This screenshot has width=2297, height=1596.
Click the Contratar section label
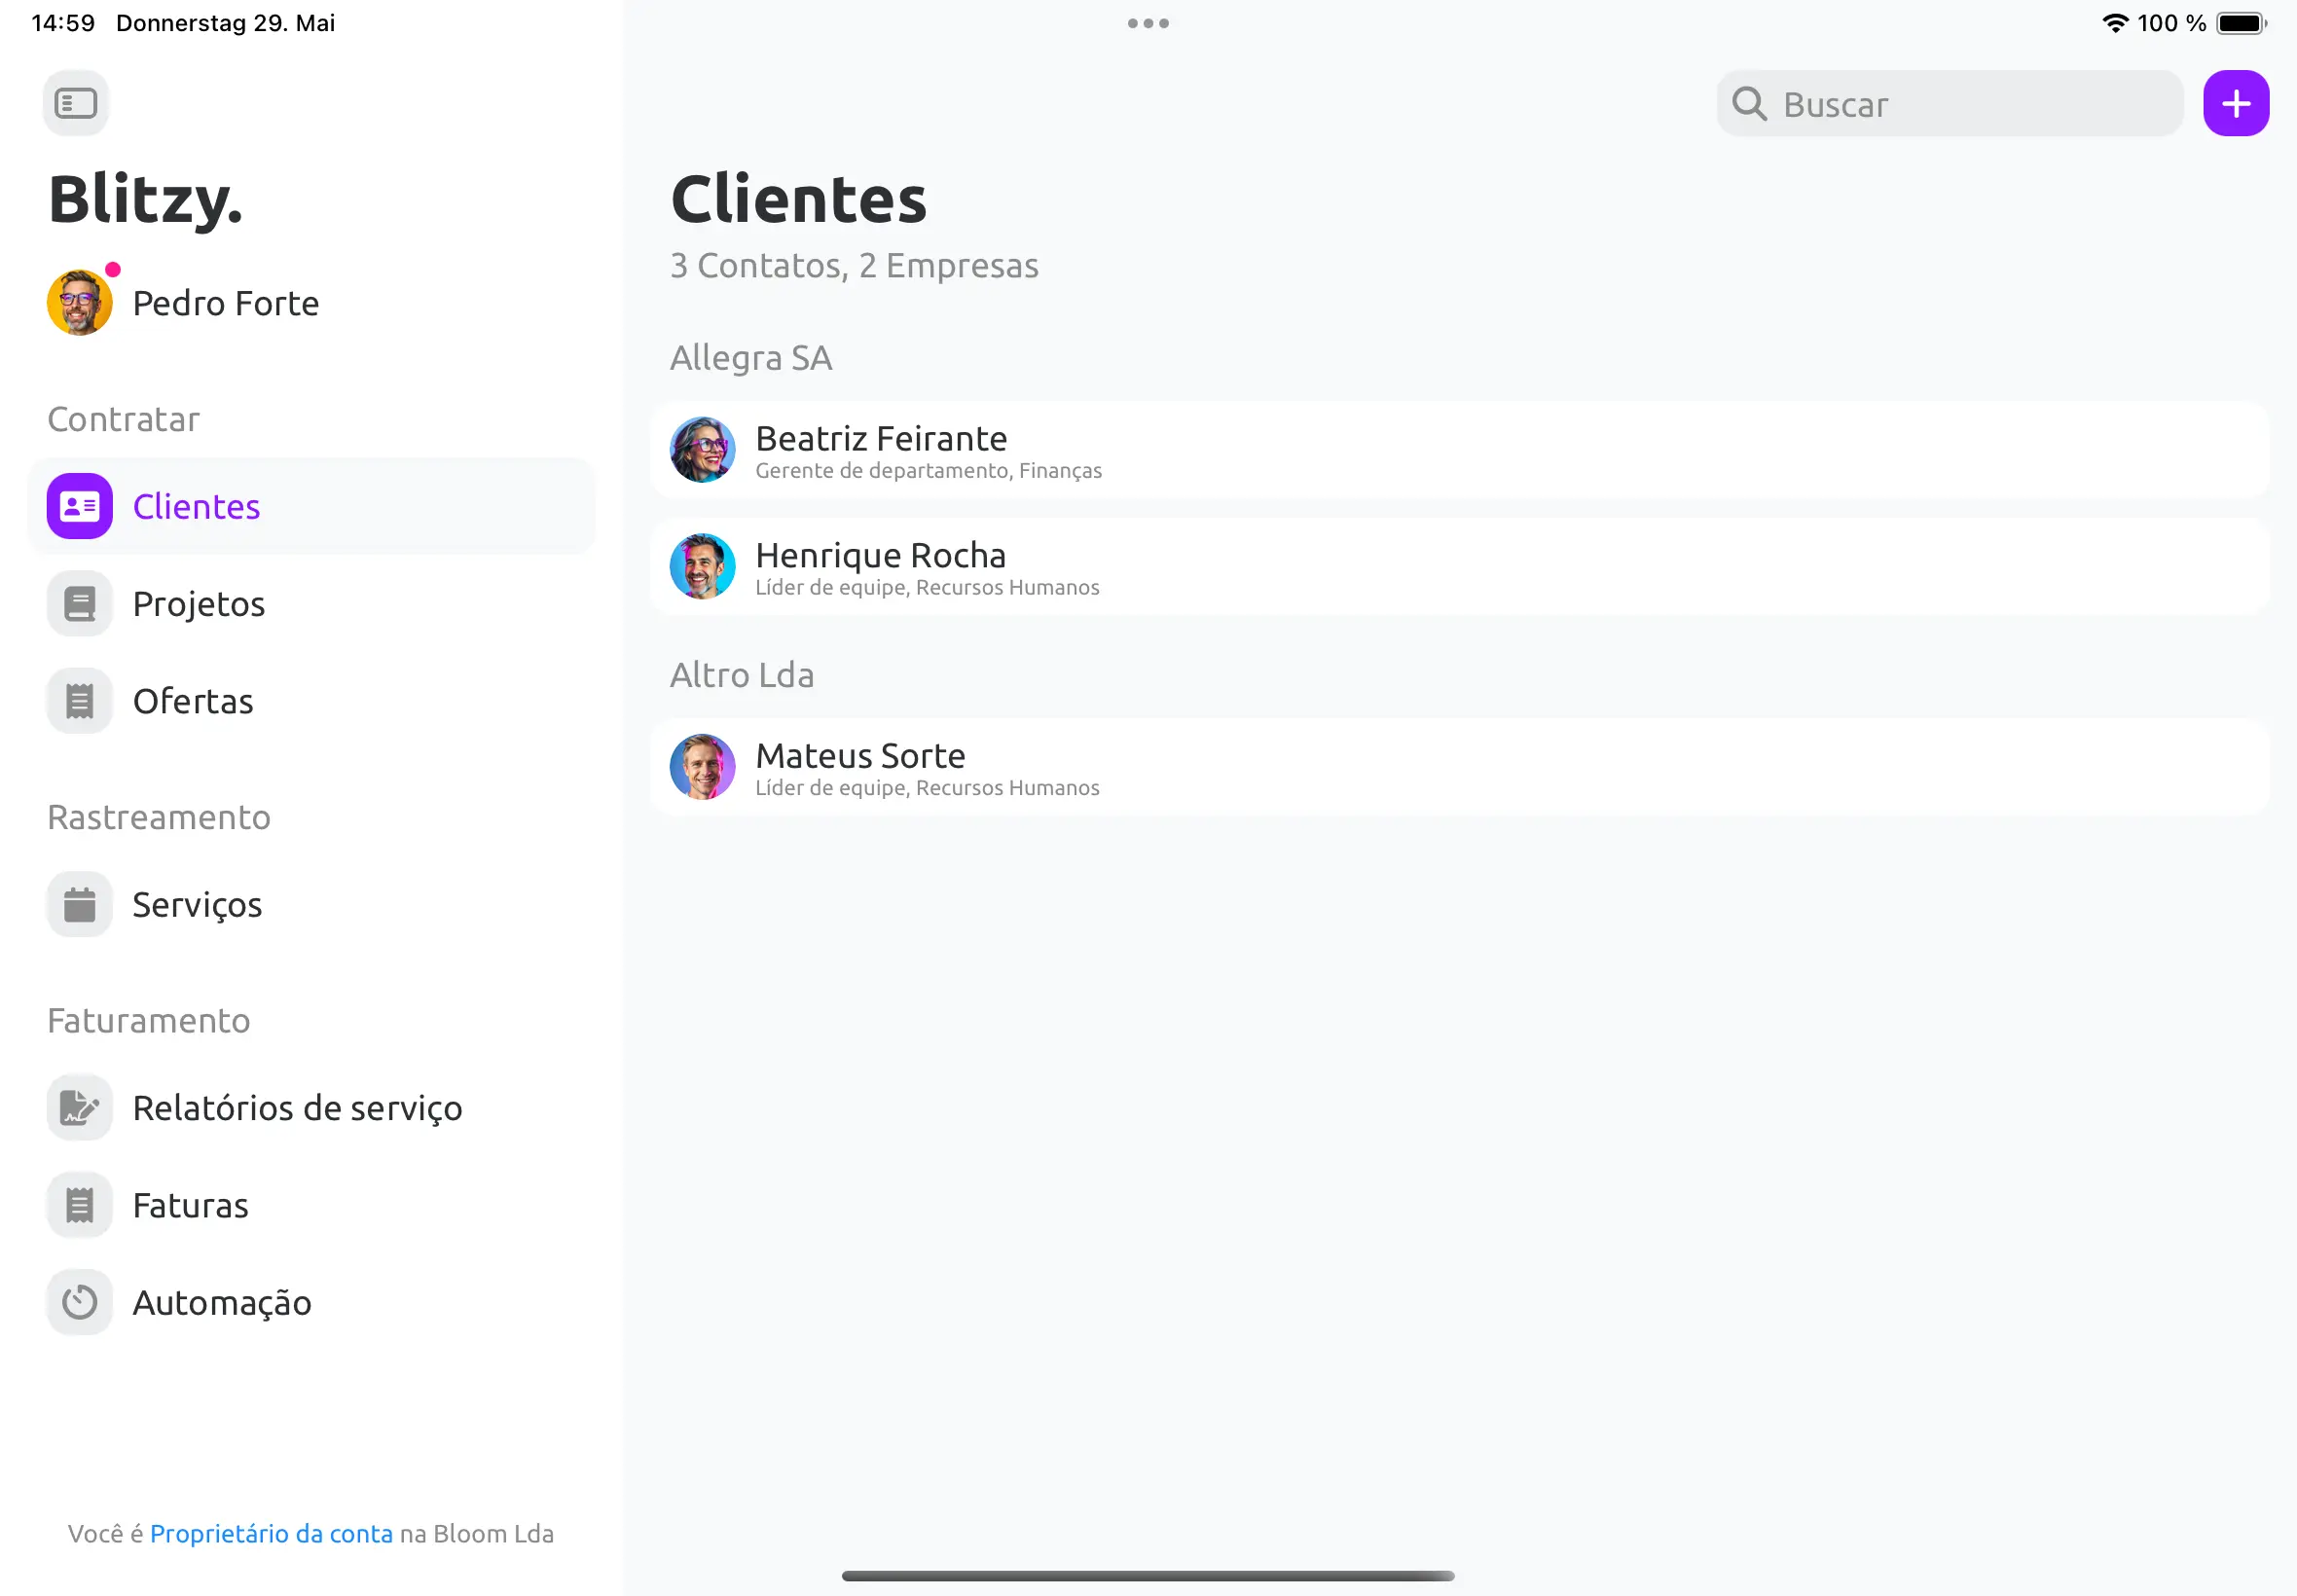click(124, 419)
